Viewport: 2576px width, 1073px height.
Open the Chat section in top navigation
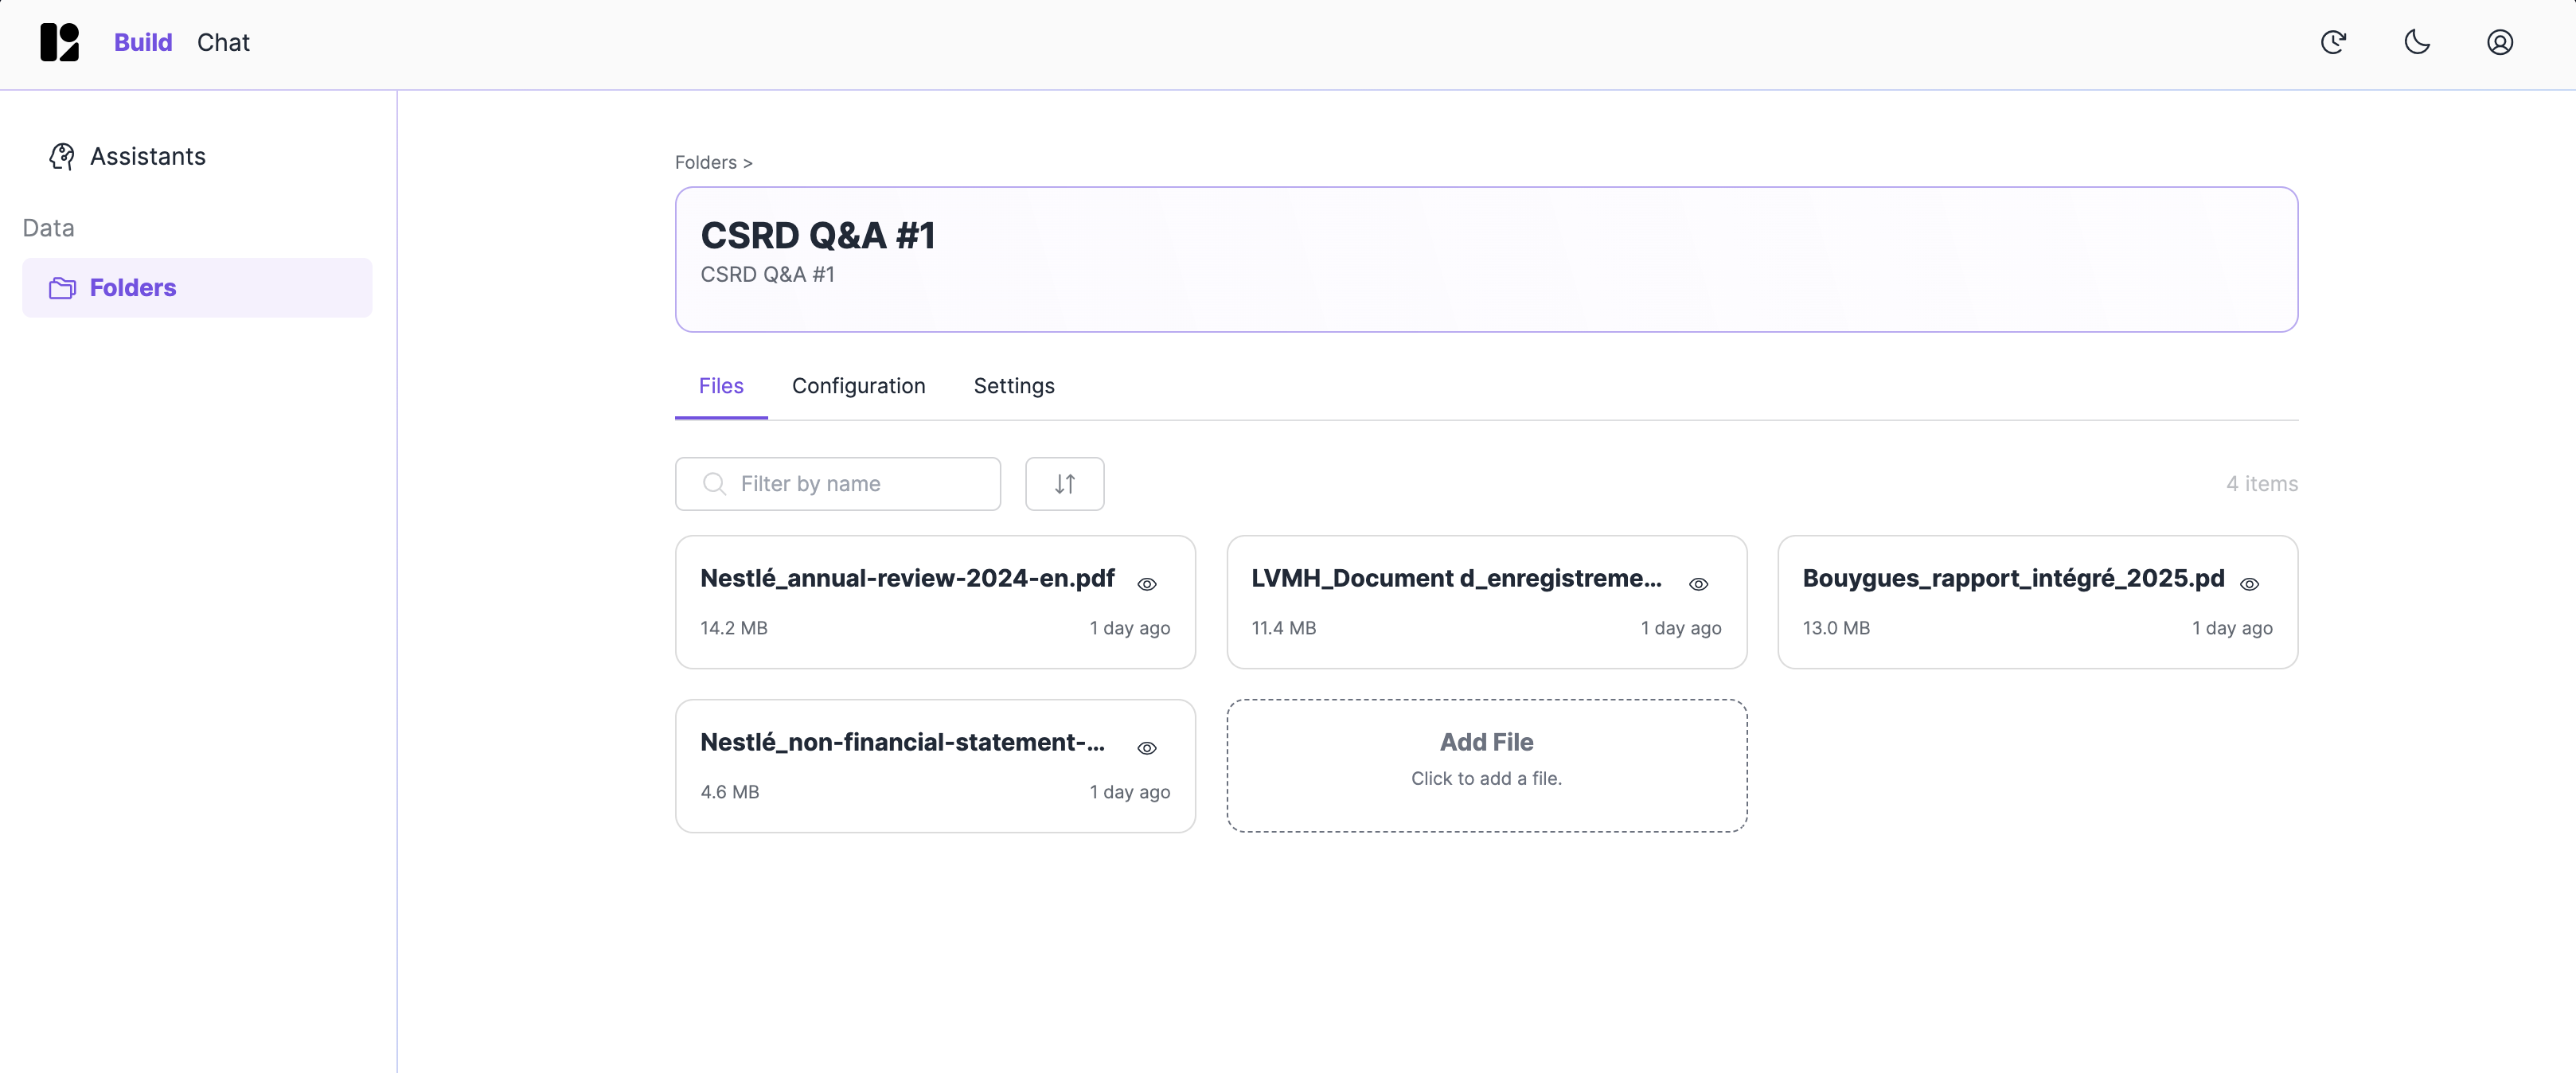(223, 42)
